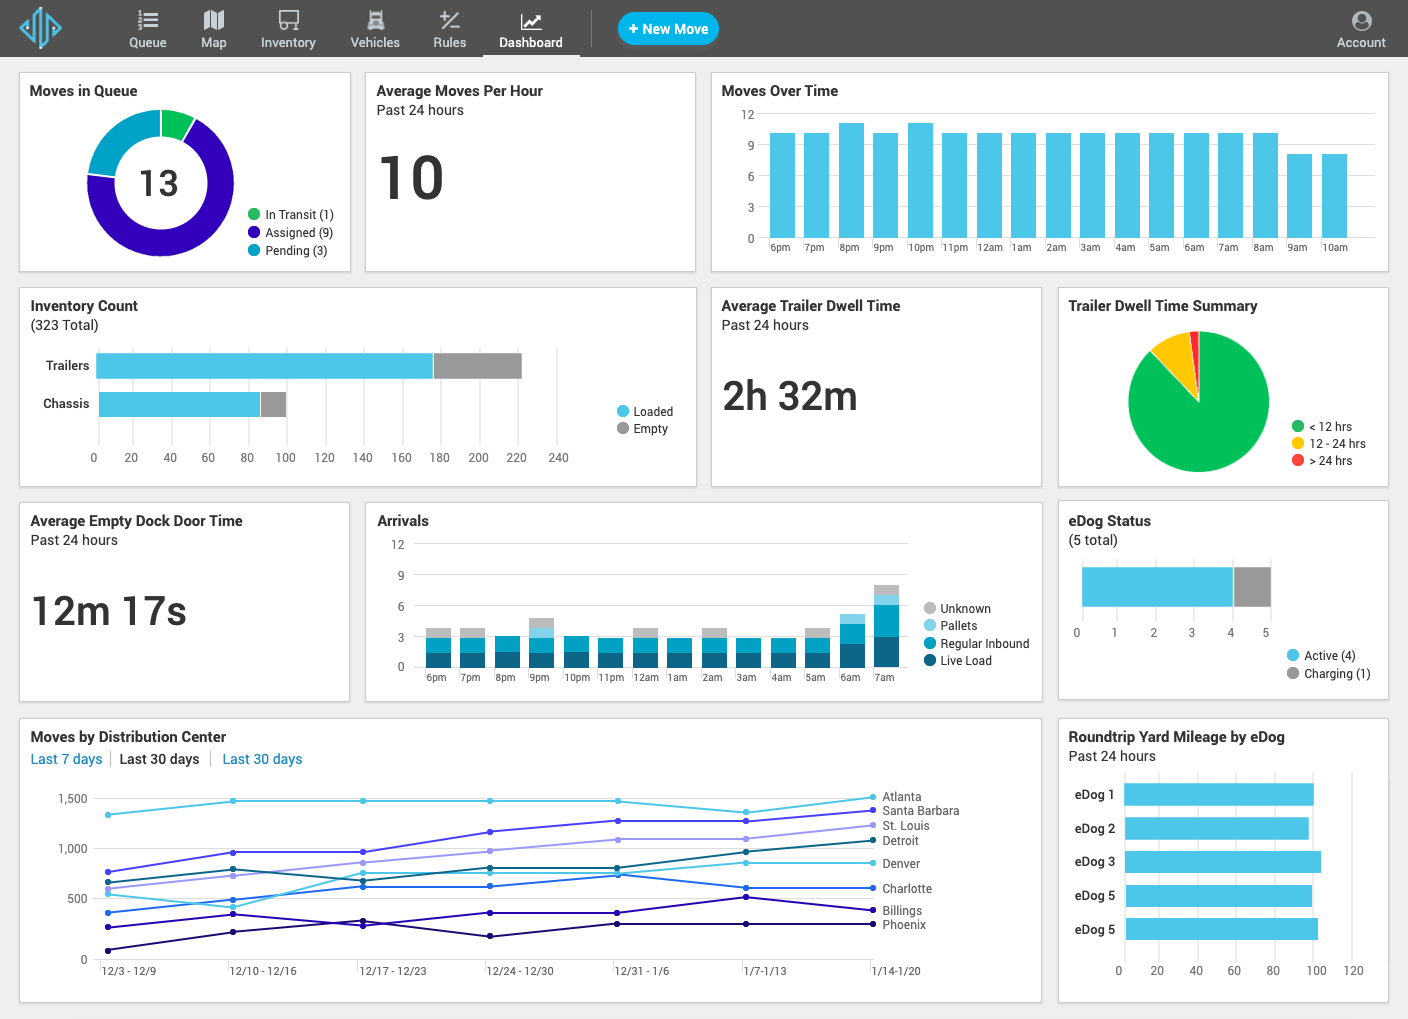This screenshot has width=1408, height=1019.
Task: Click the eDog 2 mileage bar
Action: tap(1216, 828)
